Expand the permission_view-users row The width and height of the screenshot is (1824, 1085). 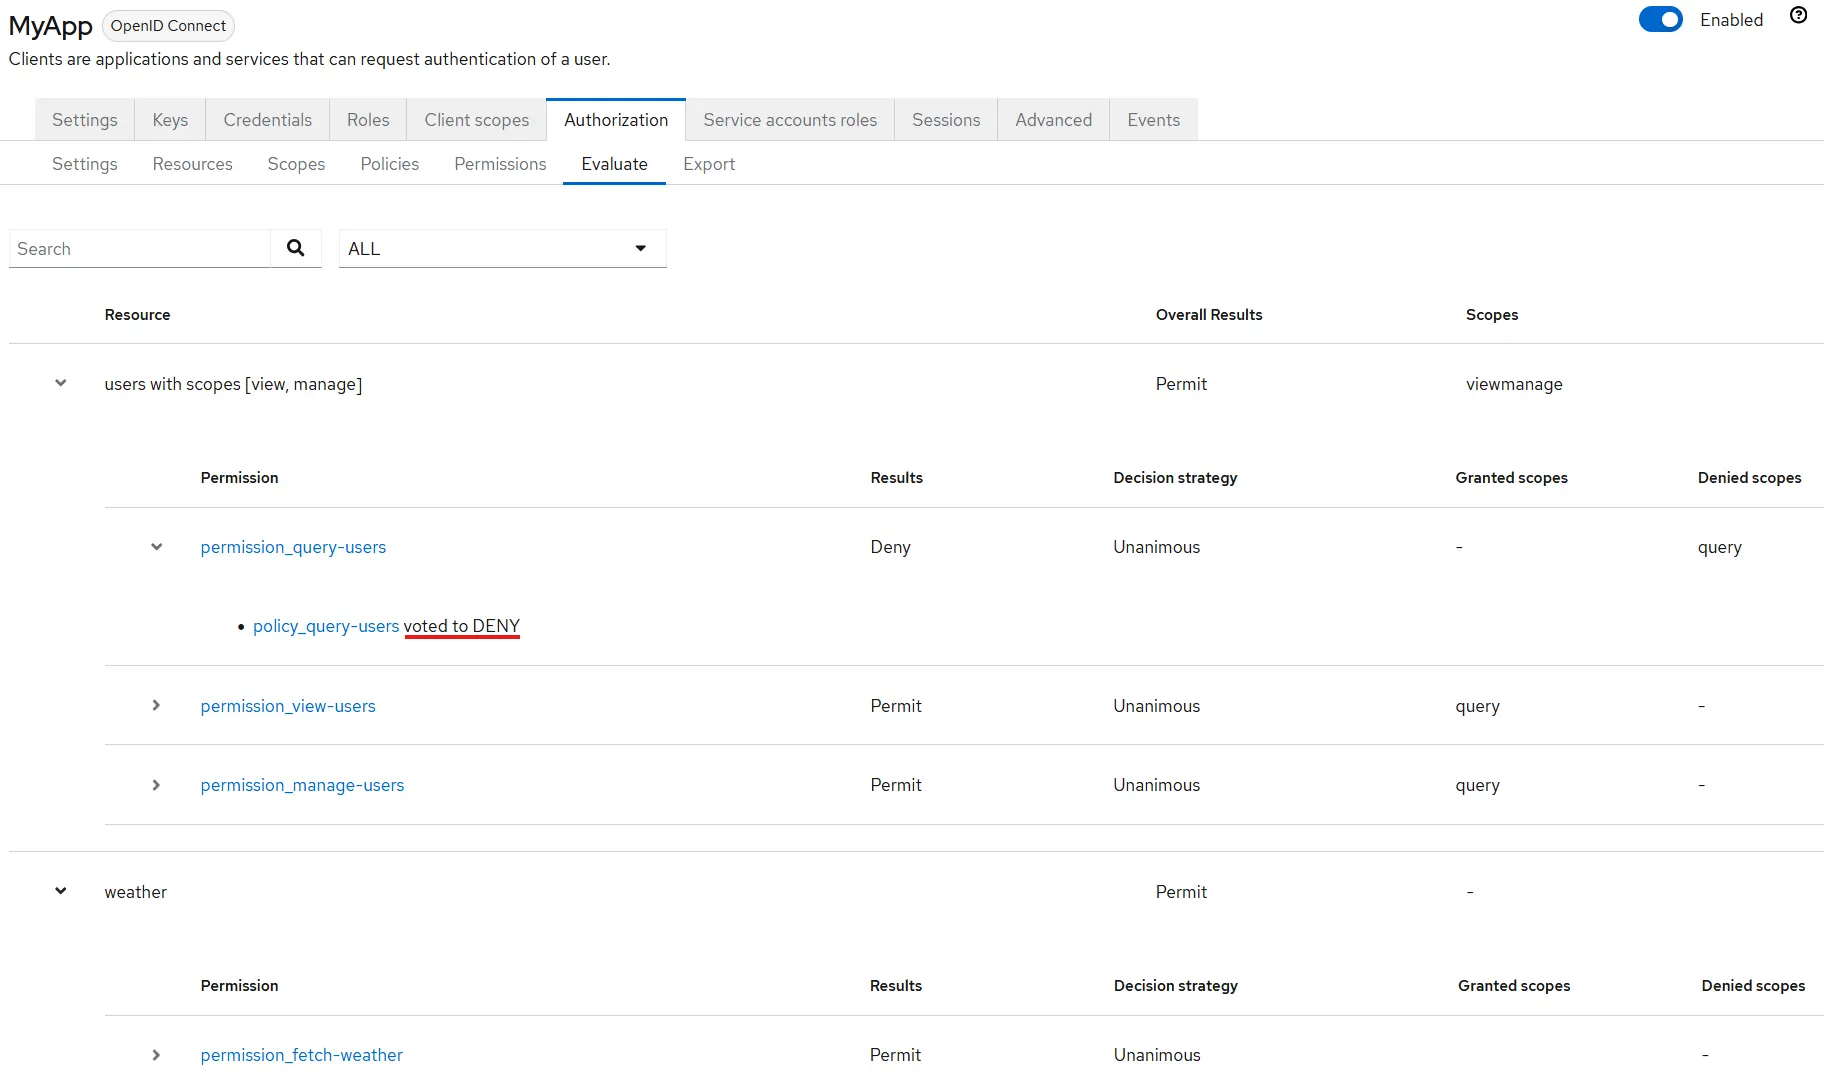tap(157, 706)
